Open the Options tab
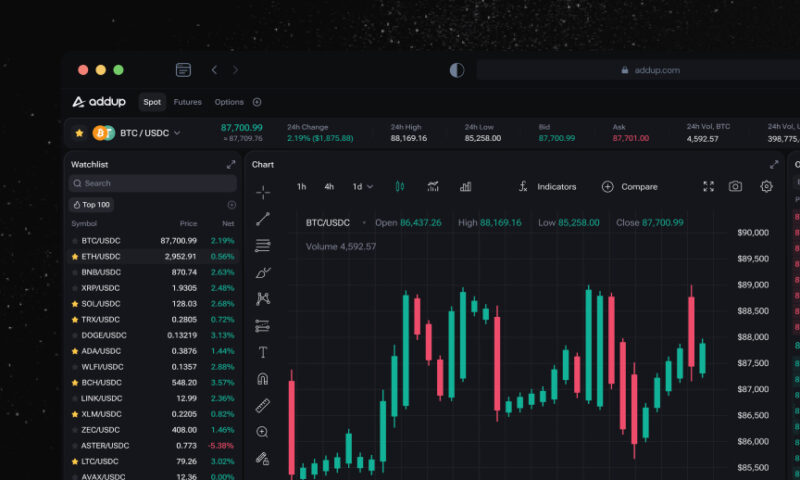Image resolution: width=800 pixels, height=480 pixels. coord(229,102)
